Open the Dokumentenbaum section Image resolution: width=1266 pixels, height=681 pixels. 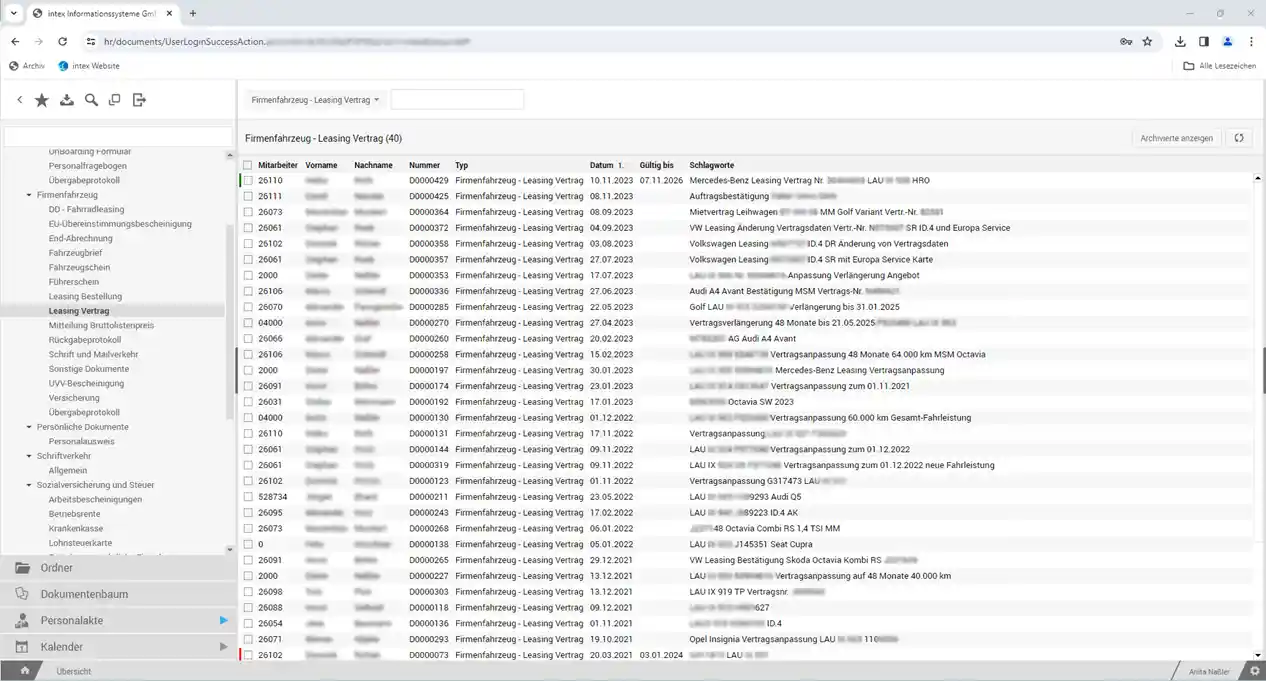coord(84,594)
